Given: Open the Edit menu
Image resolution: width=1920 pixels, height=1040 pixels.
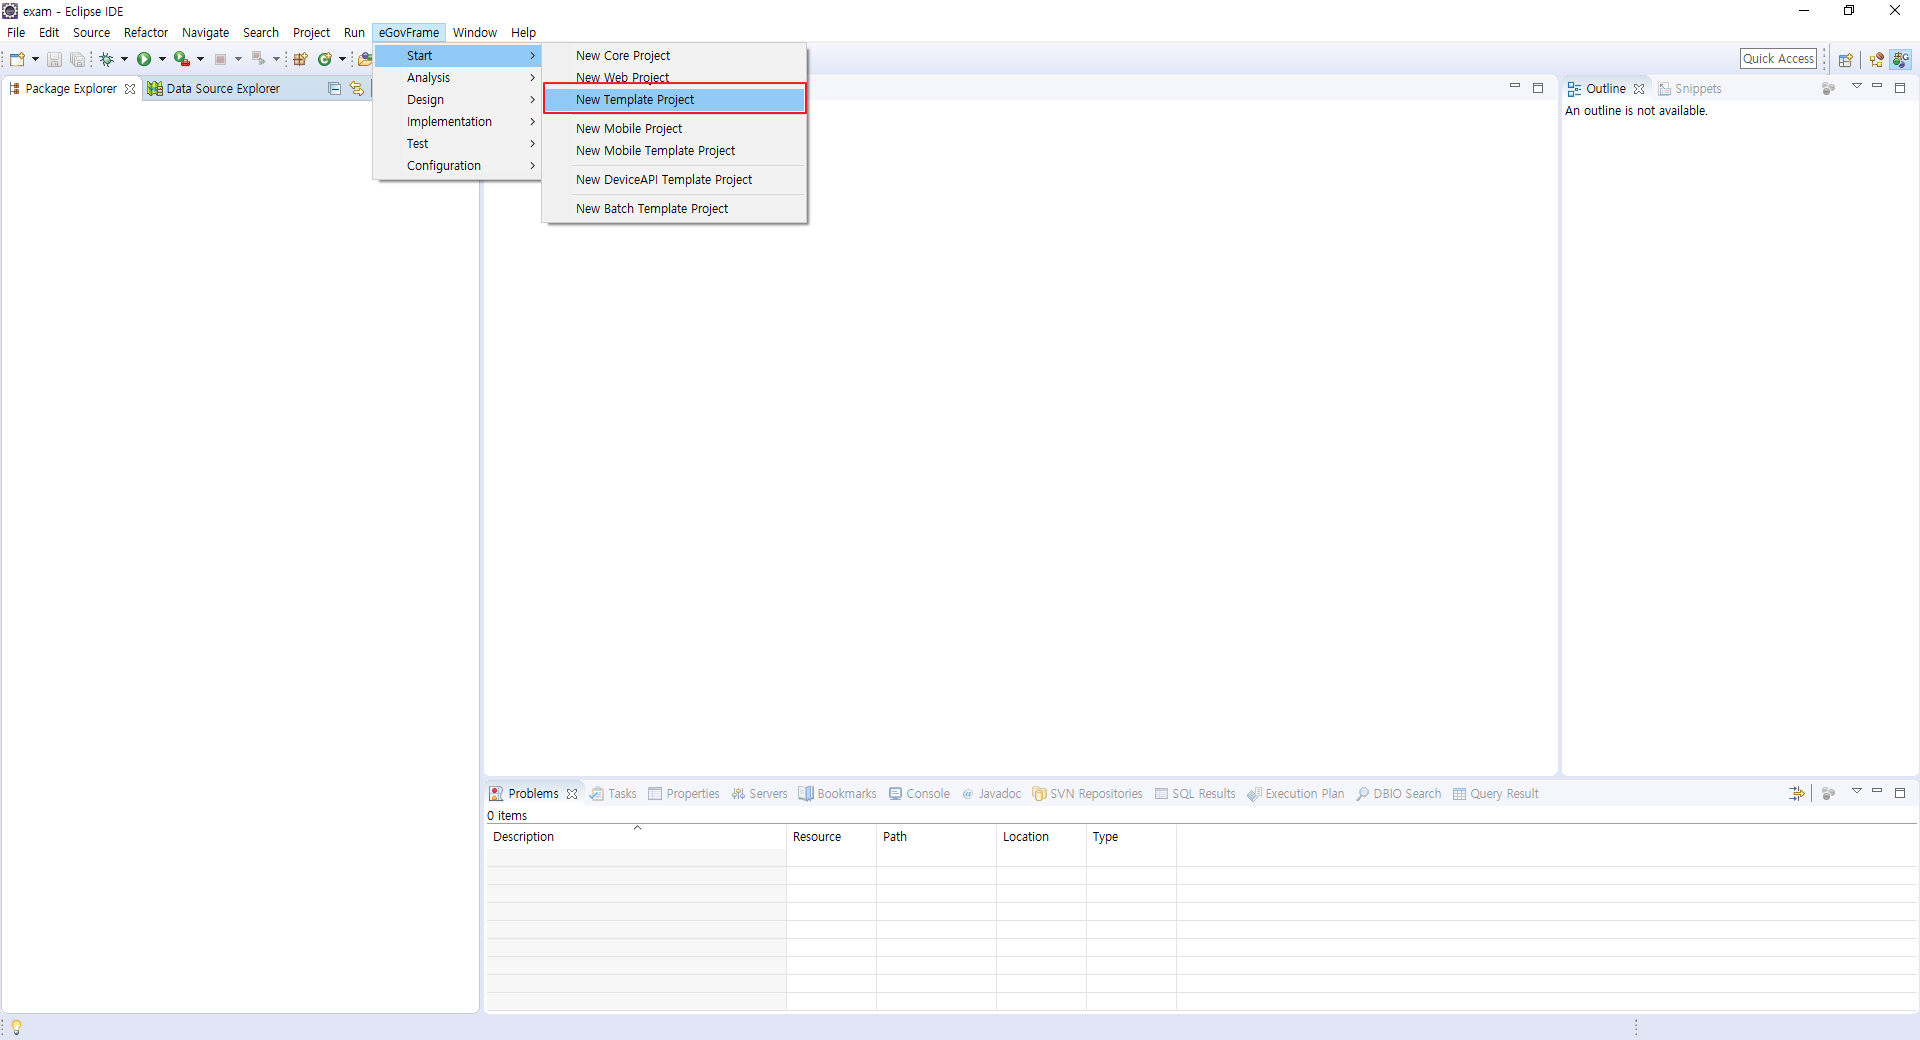Looking at the screenshot, I should [49, 33].
